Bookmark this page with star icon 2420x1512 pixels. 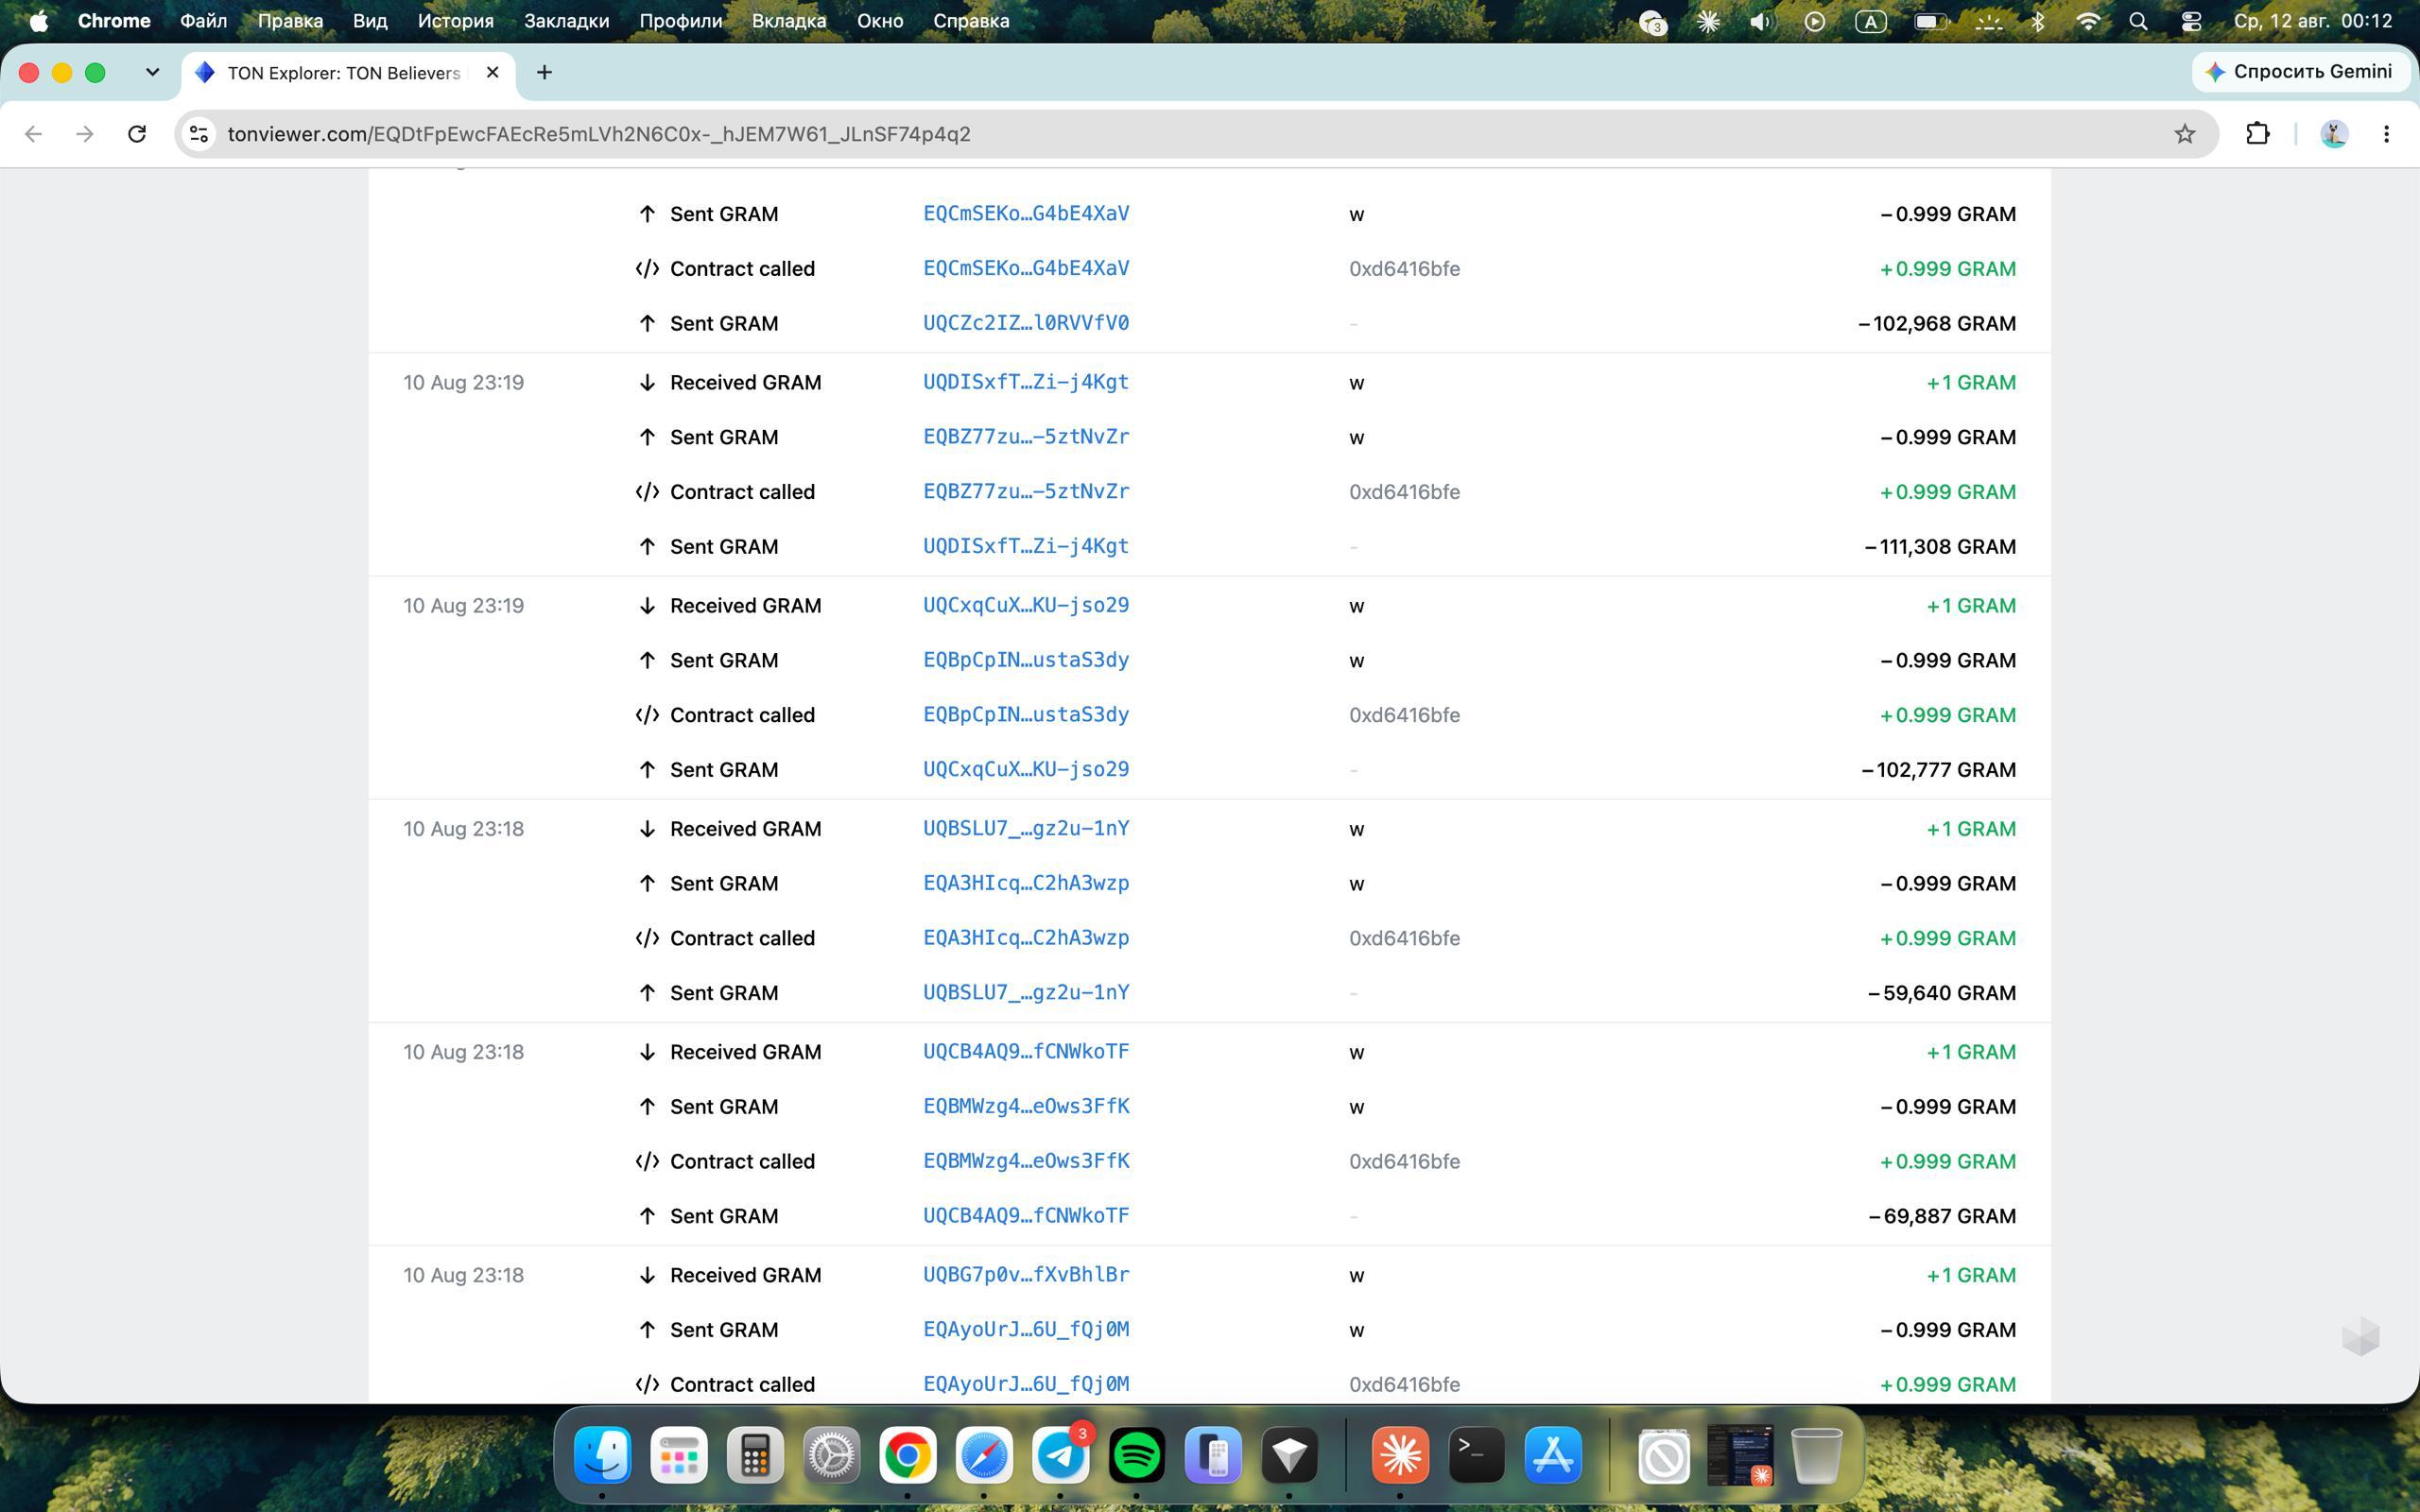click(x=2184, y=134)
